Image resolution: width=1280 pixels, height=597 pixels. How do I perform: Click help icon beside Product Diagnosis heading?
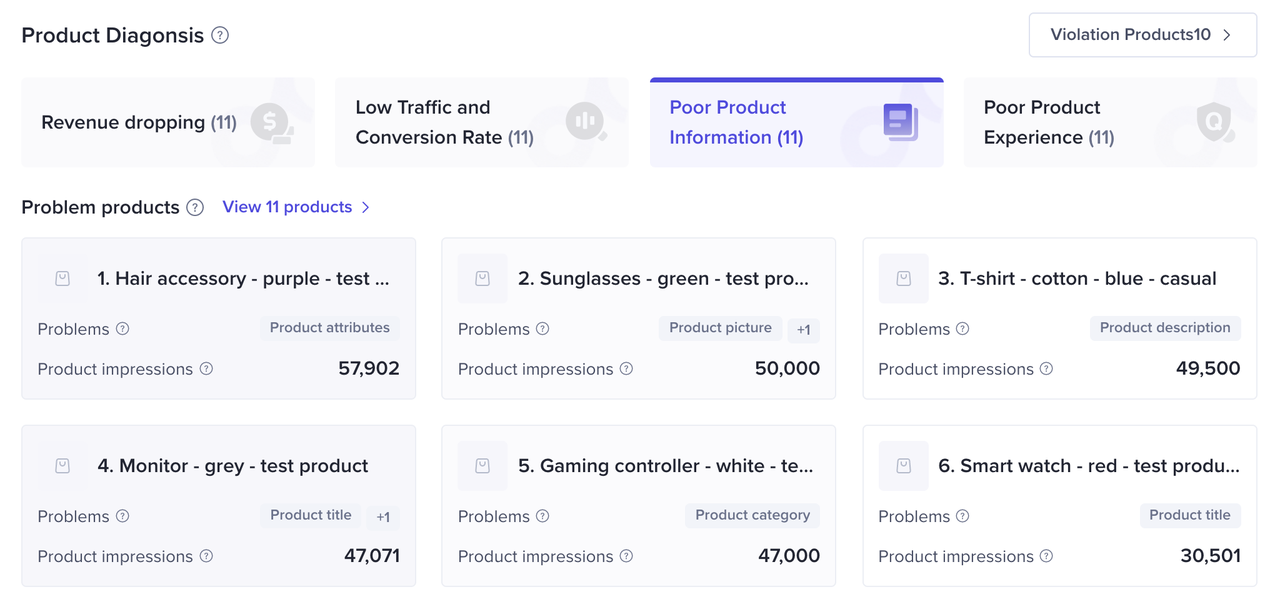point(220,35)
